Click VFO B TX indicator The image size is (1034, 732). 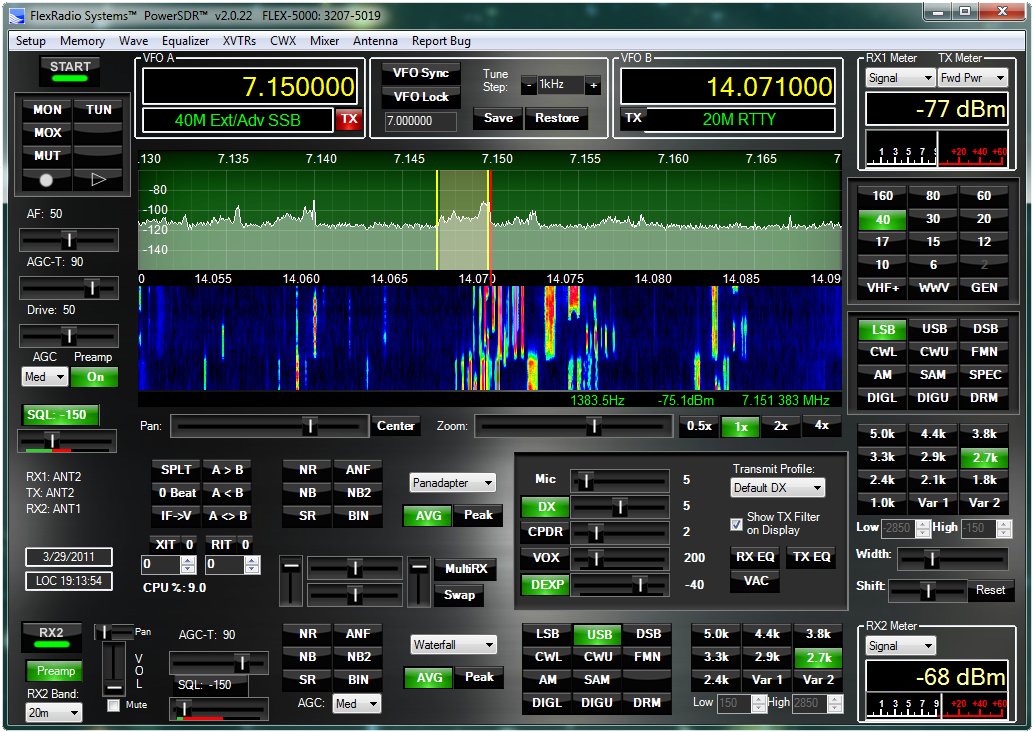click(633, 118)
